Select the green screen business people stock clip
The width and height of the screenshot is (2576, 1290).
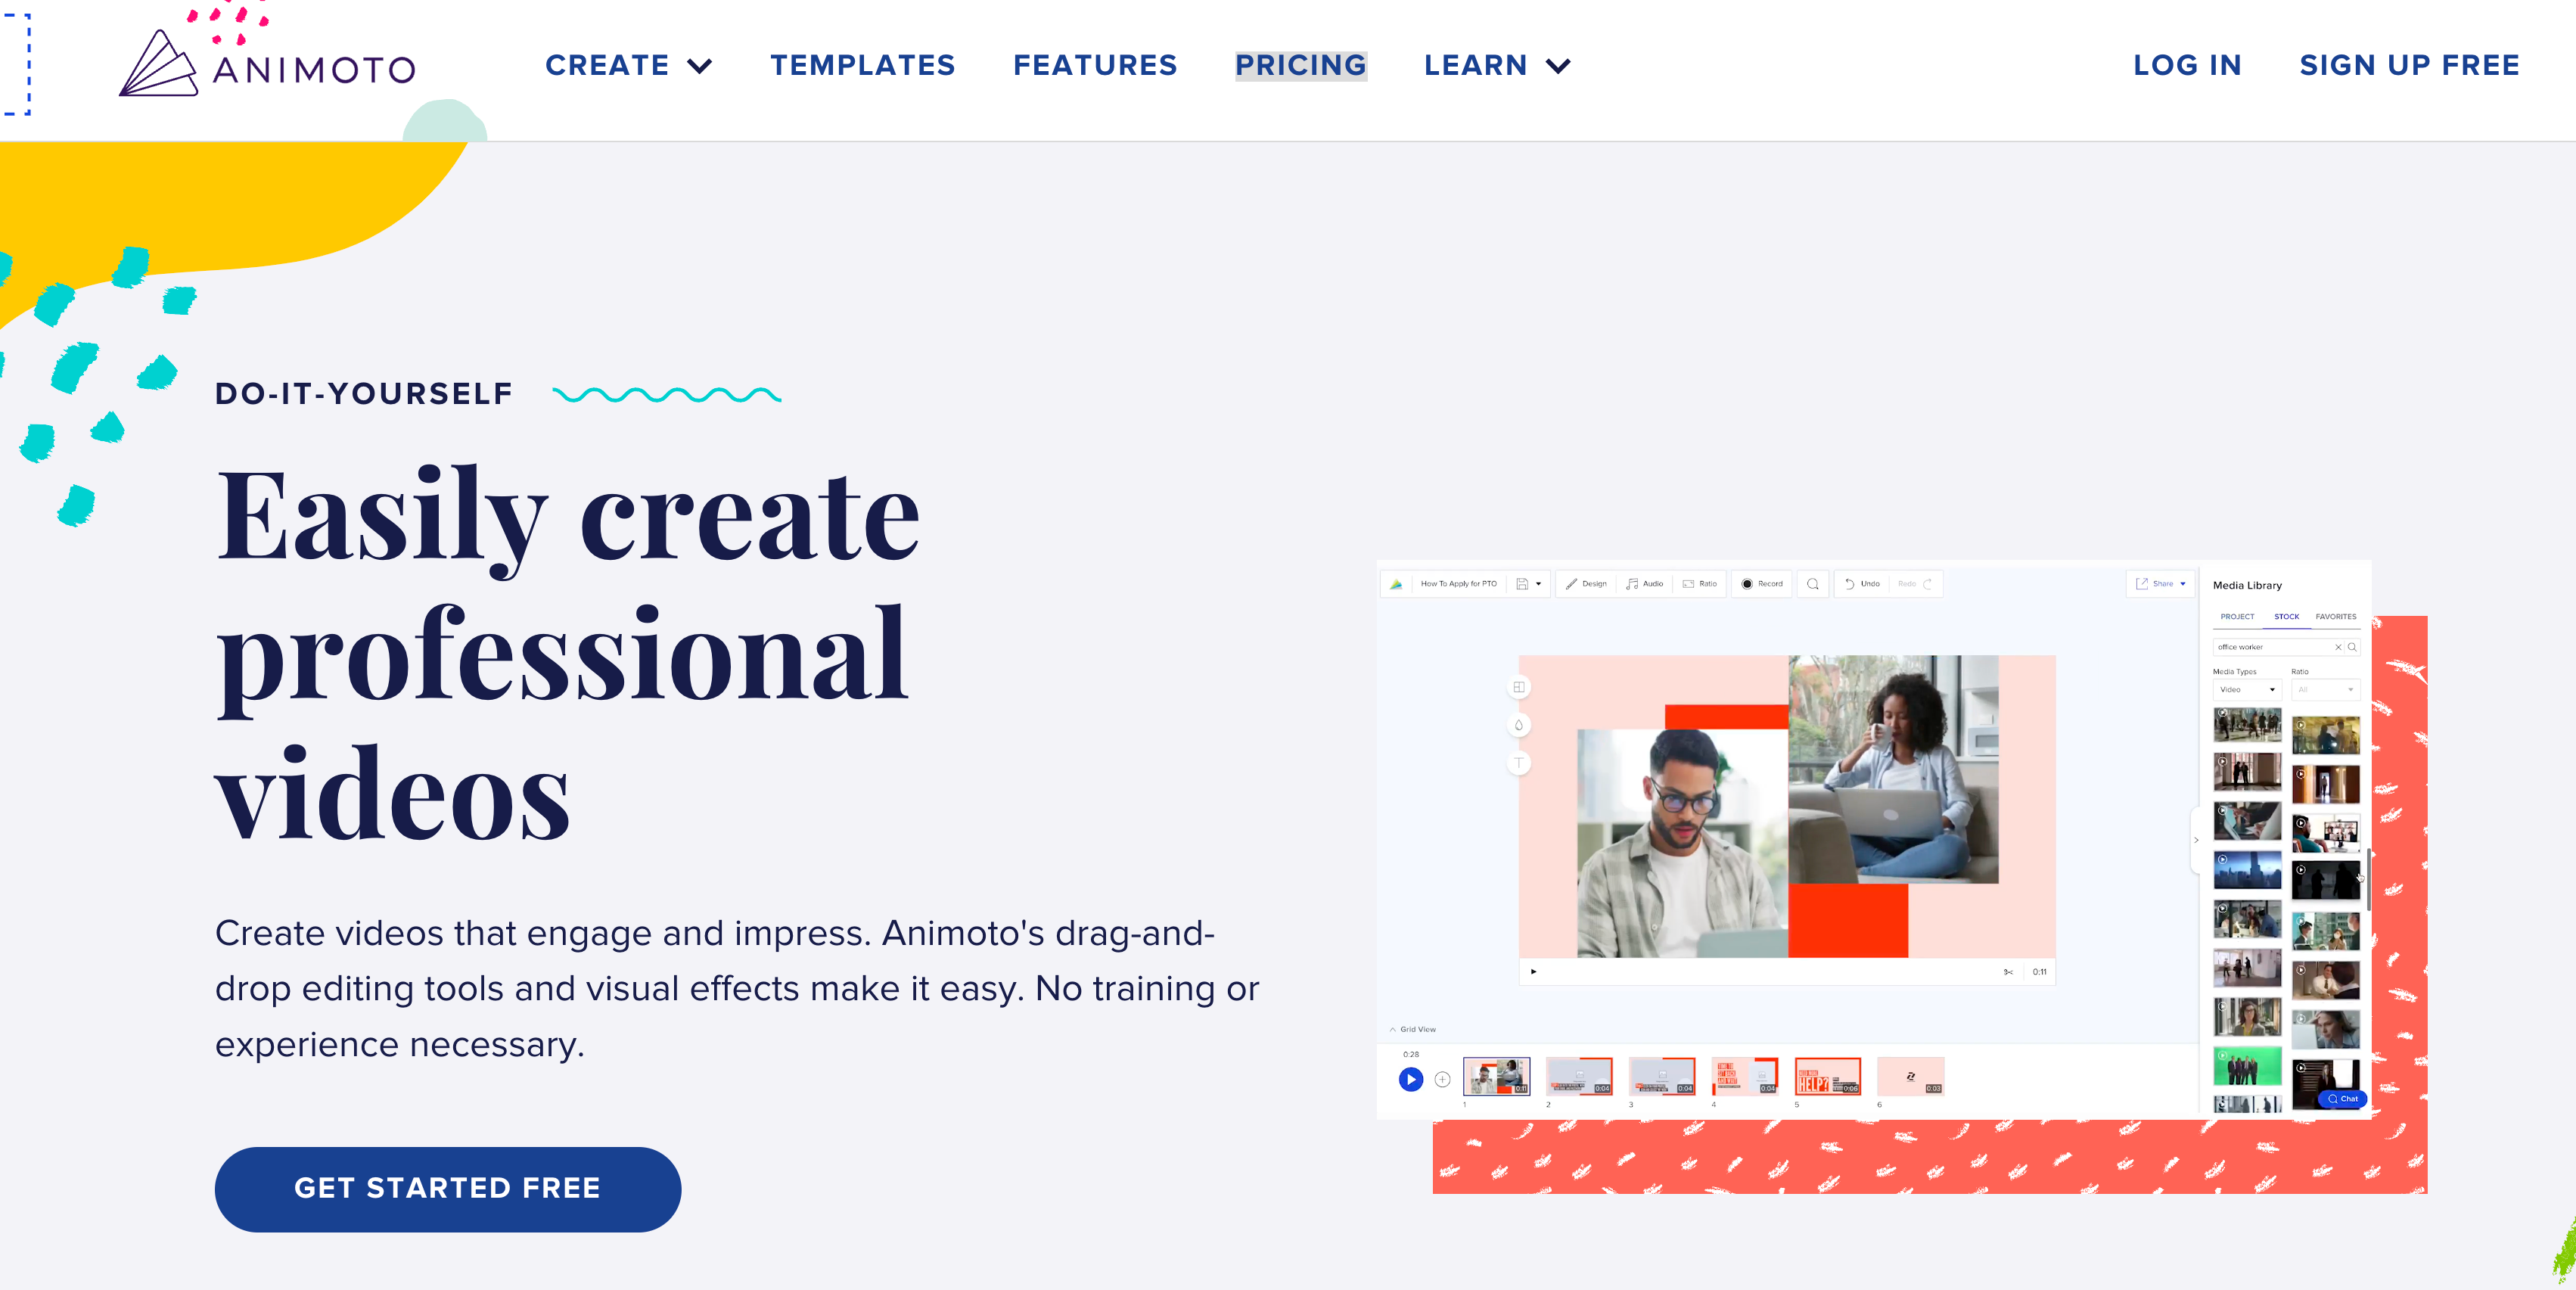click(2247, 1066)
